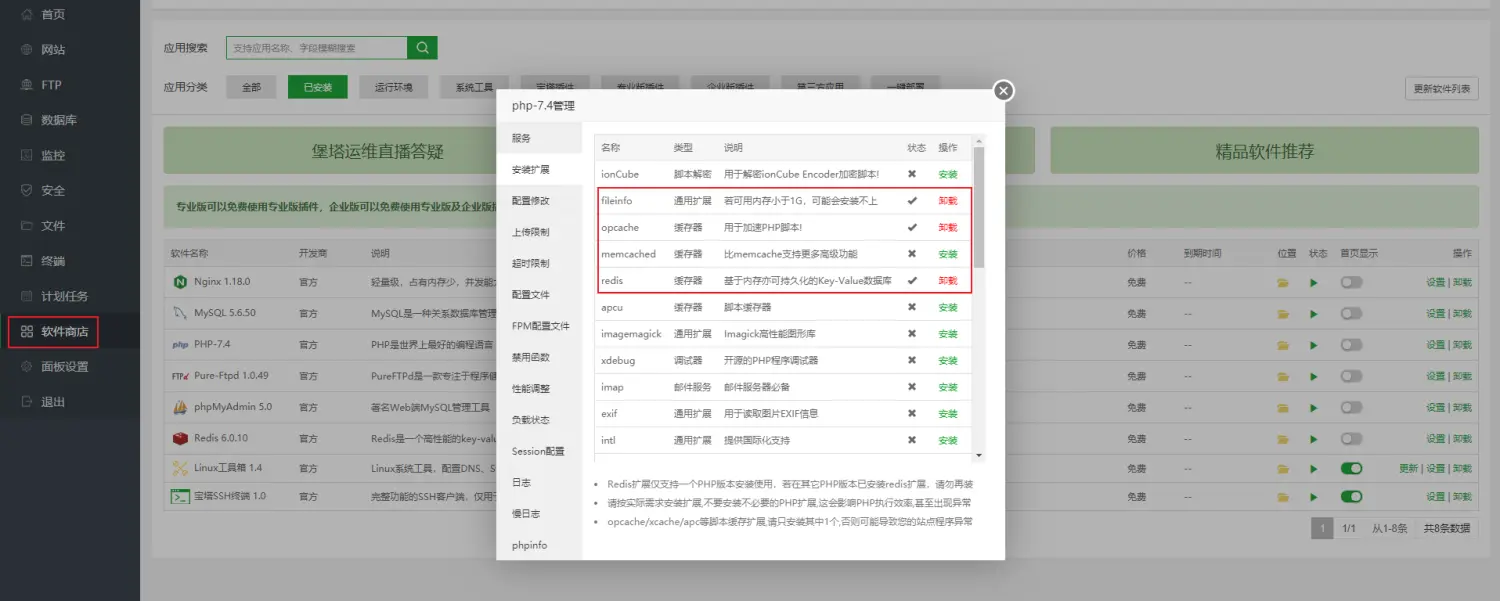This screenshot has height=601, width=1500.
Task: Filter by 已安装 category
Action: click(317, 87)
